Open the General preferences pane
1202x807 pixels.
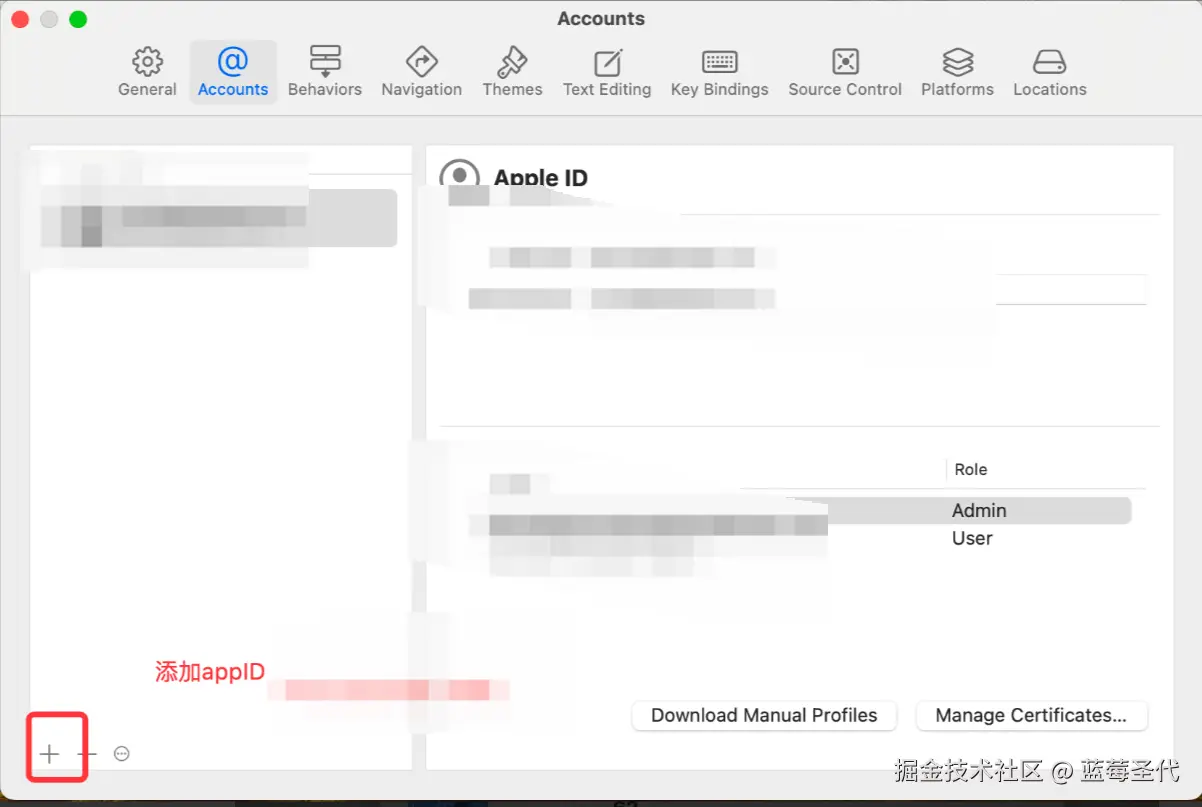147,71
